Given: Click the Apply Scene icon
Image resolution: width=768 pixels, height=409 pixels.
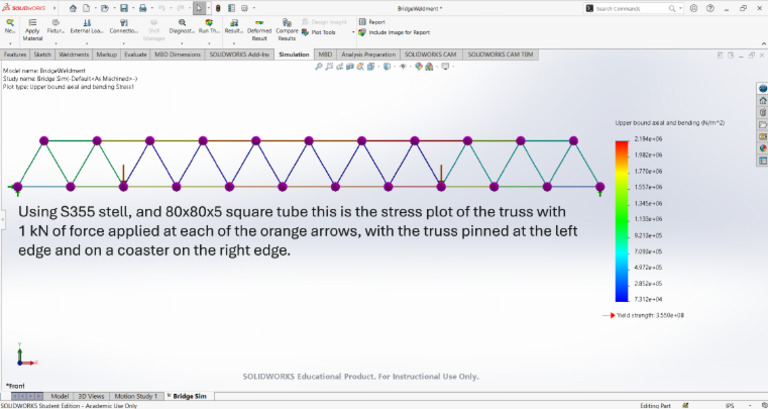Looking at the screenshot, I should pyautogui.click(x=429, y=67).
